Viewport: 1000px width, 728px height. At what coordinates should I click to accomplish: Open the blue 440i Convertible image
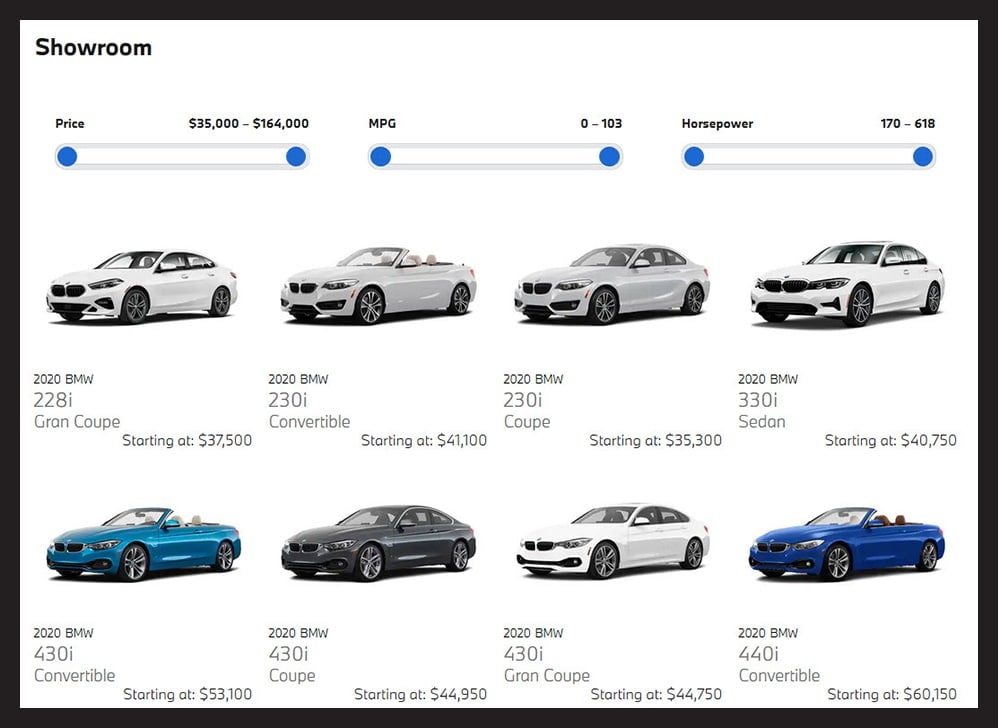coord(847,544)
